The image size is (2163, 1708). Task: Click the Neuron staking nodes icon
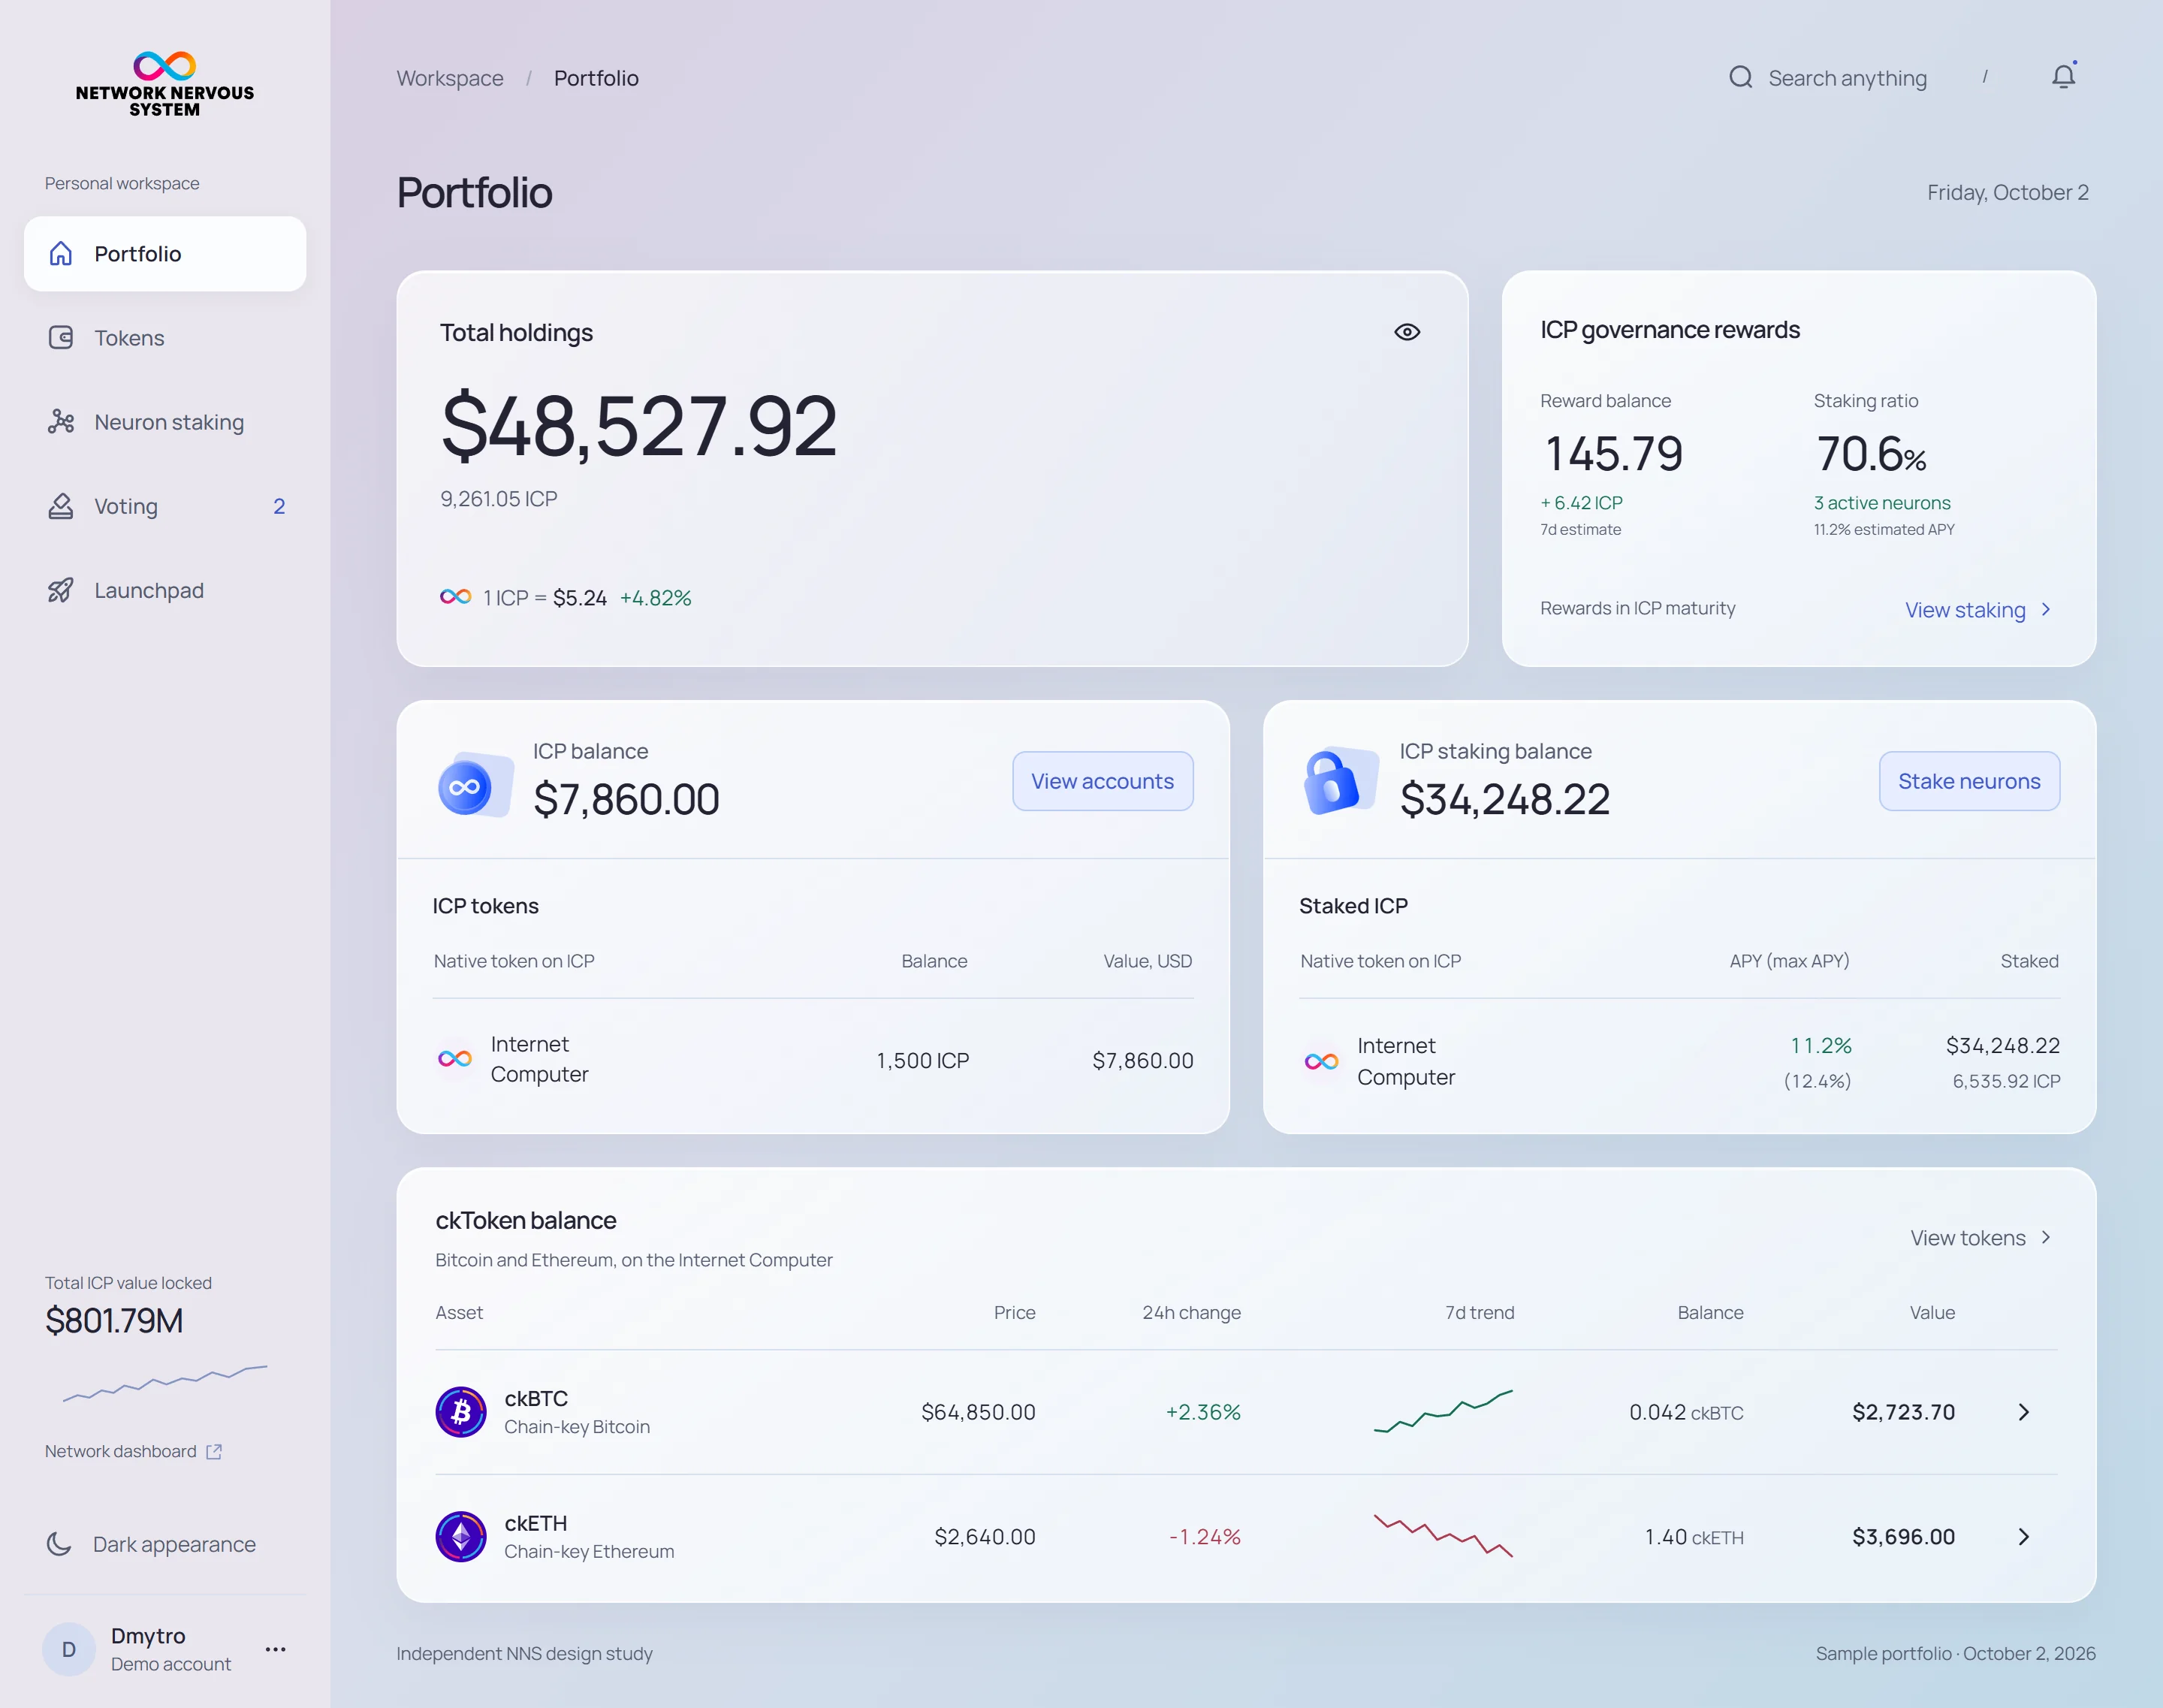coord(61,422)
